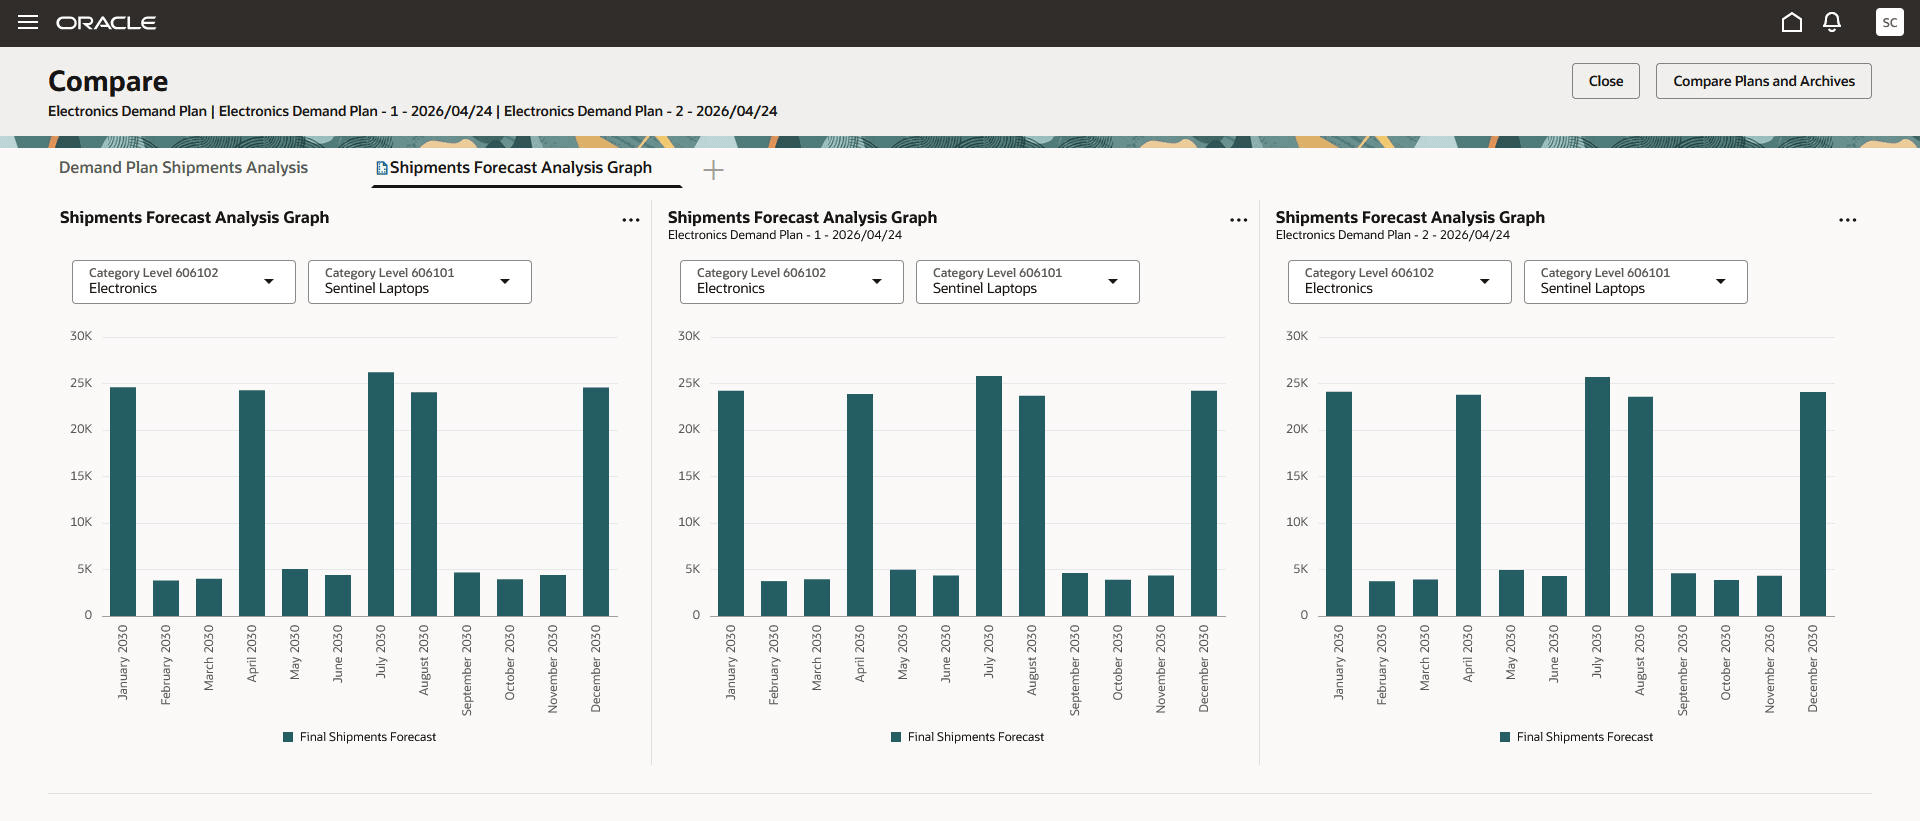Go to the Home page icon
The height and width of the screenshot is (821, 1920).
pos(1792,22)
